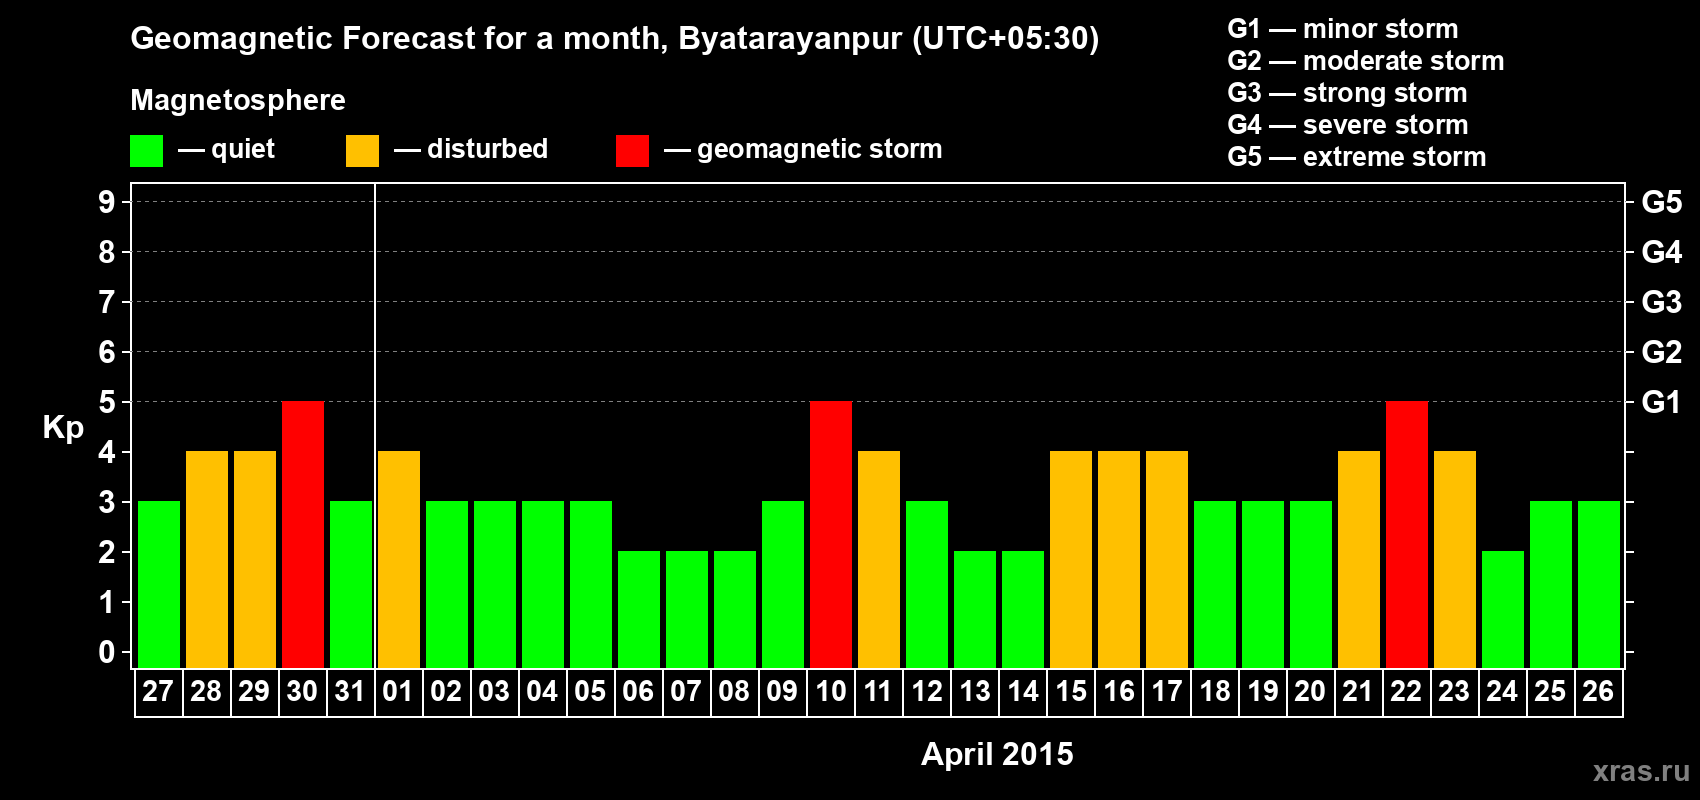This screenshot has width=1700, height=800.
Task: Click the green bar for day 09
Action: coord(783,585)
